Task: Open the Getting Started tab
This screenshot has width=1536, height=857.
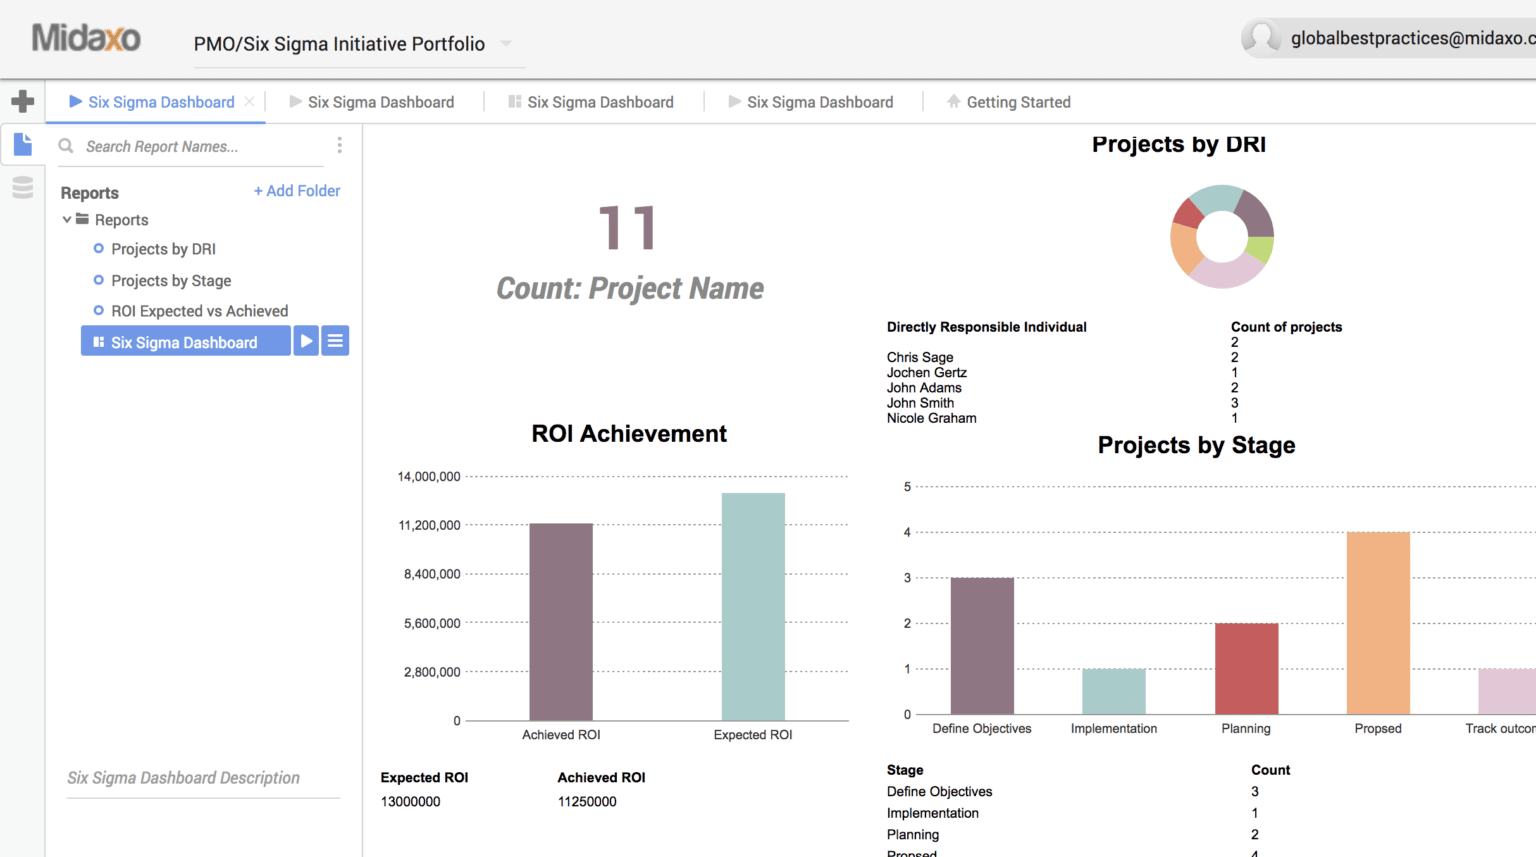Action: [x=1016, y=101]
